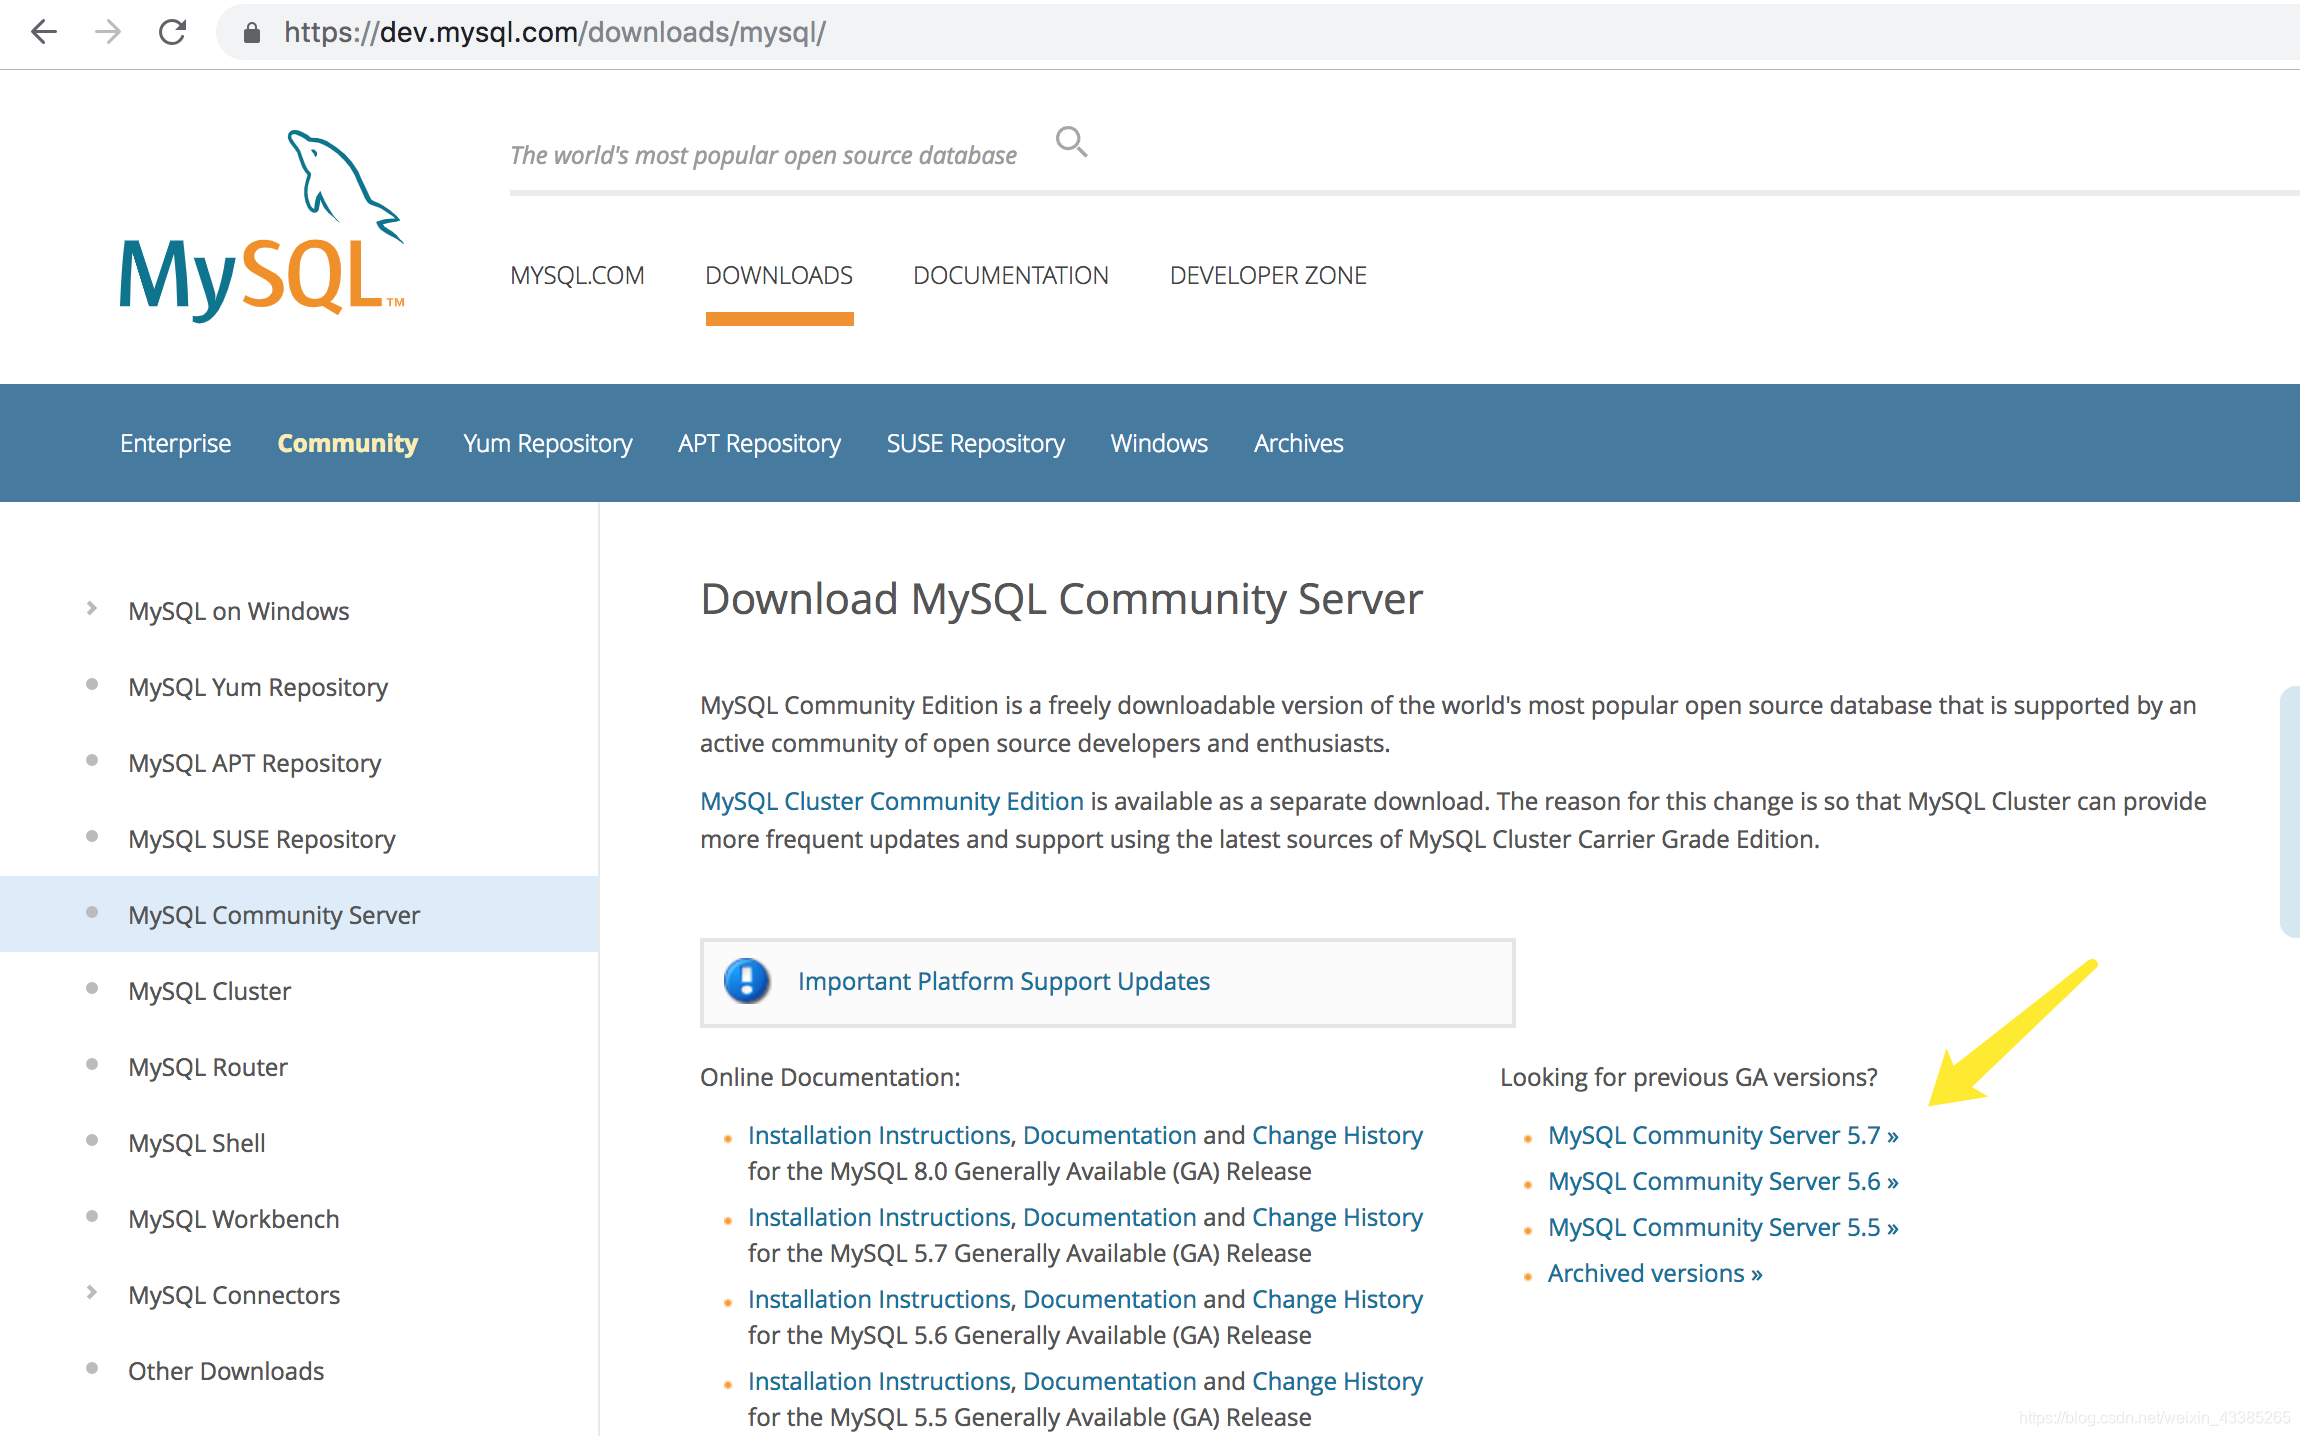The image size is (2300, 1436).
Task: Click the address bar URL
Action: pyautogui.click(x=555, y=32)
